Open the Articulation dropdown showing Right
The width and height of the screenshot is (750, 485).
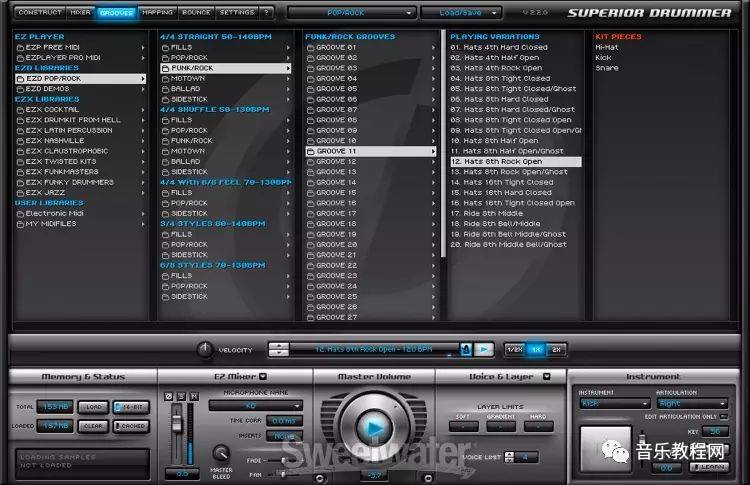[692, 403]
